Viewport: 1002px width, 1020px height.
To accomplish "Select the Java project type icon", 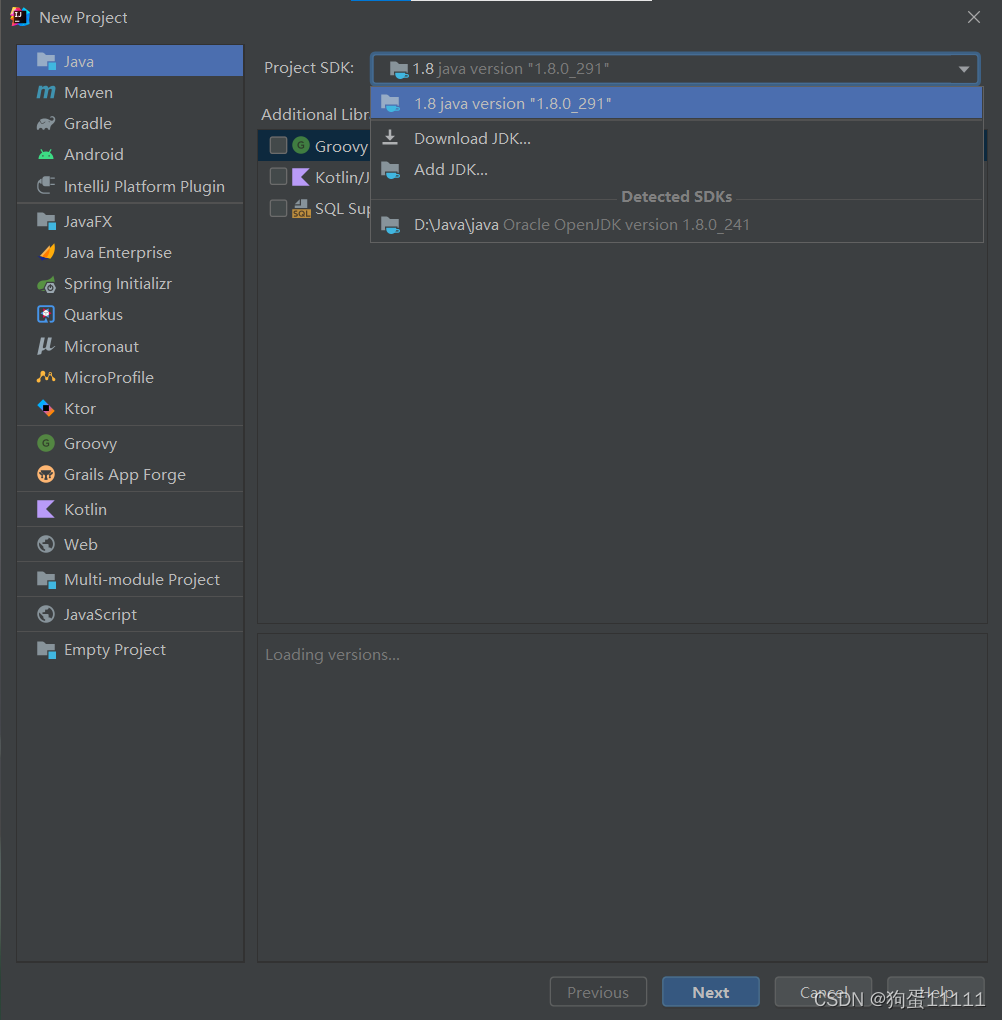I will coord(46,61).
